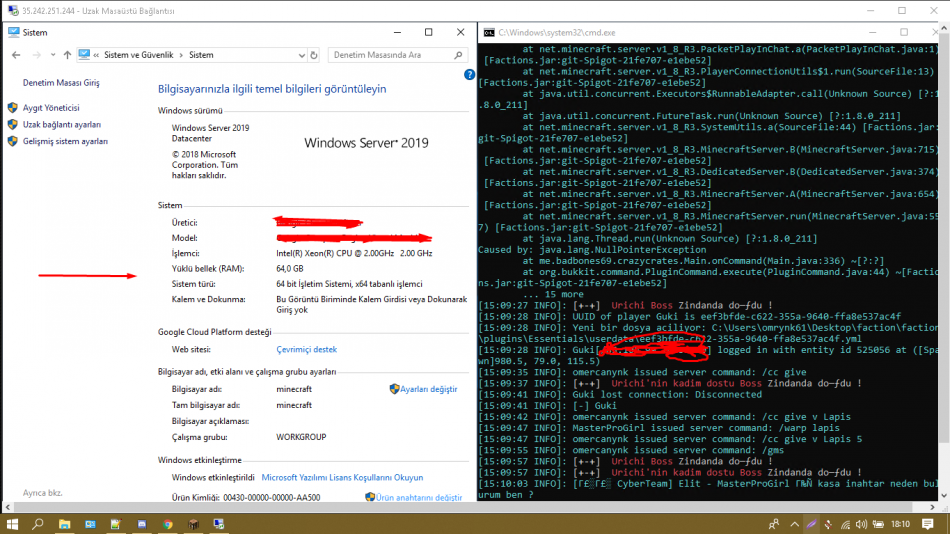Click the shield icon next to Uzak bağlantı ayarları
This screenshot has width=950, height=534.
point(13,124)
